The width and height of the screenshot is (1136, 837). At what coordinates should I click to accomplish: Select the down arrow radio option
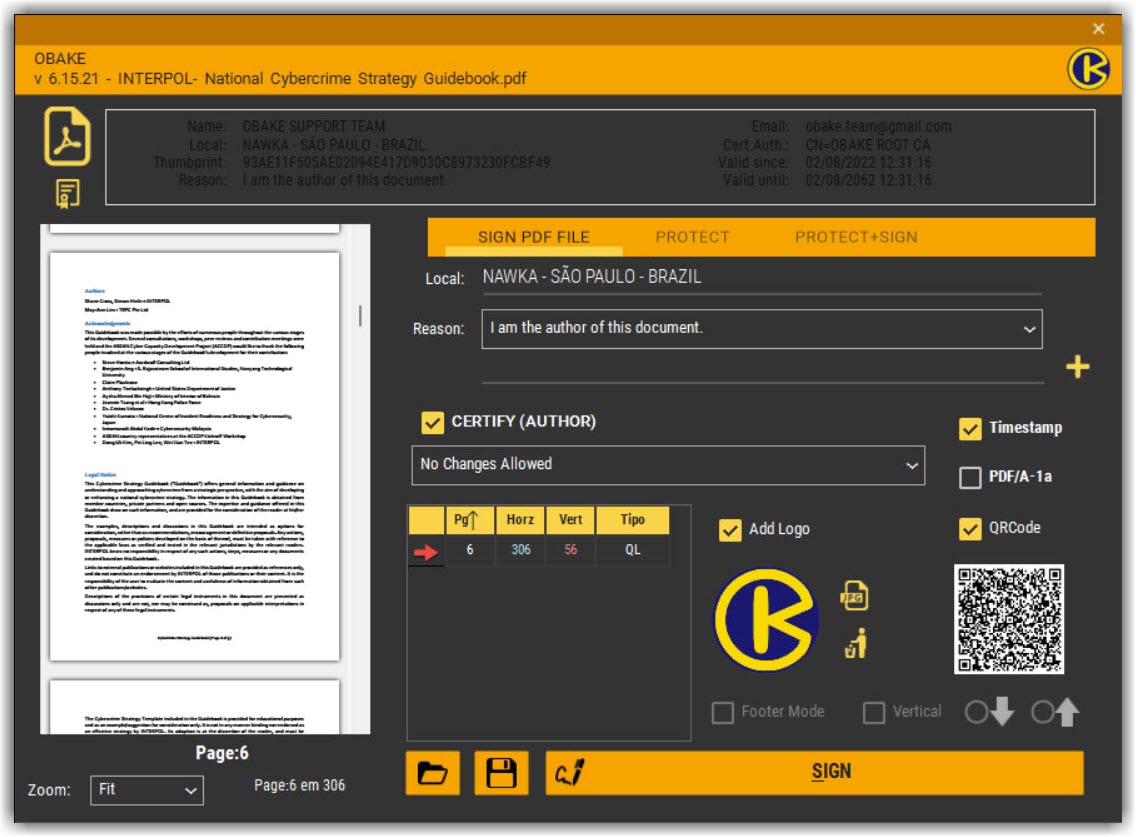click(x=976, y=712)
